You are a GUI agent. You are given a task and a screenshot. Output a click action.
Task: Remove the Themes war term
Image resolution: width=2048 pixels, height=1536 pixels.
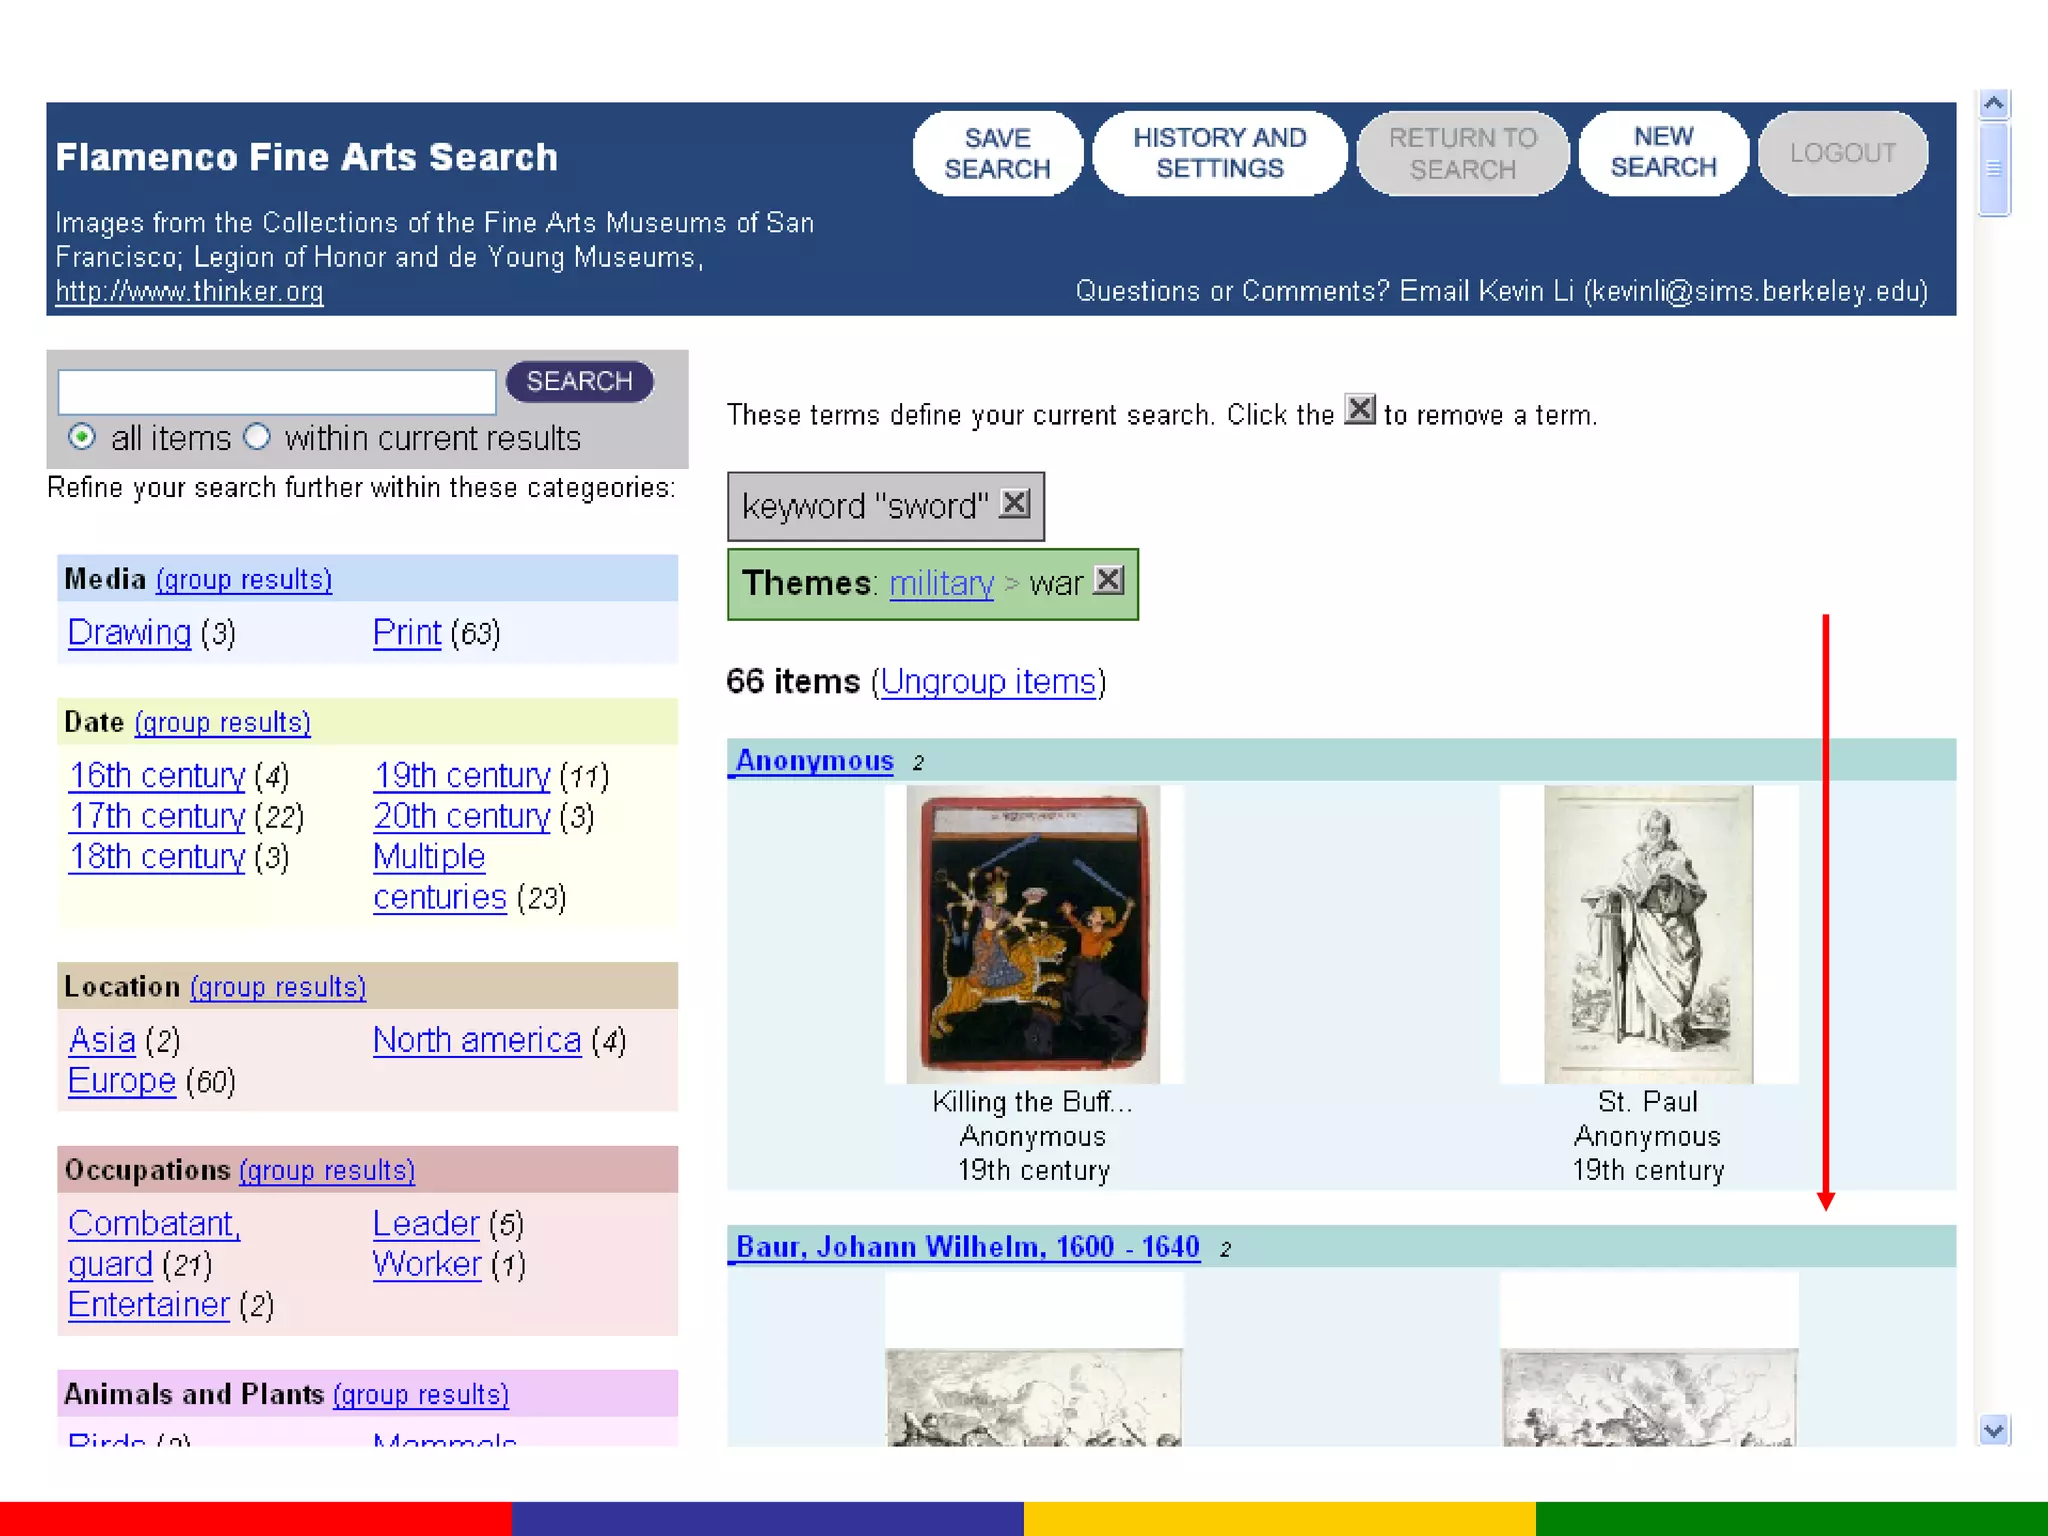coord(1108,580)
